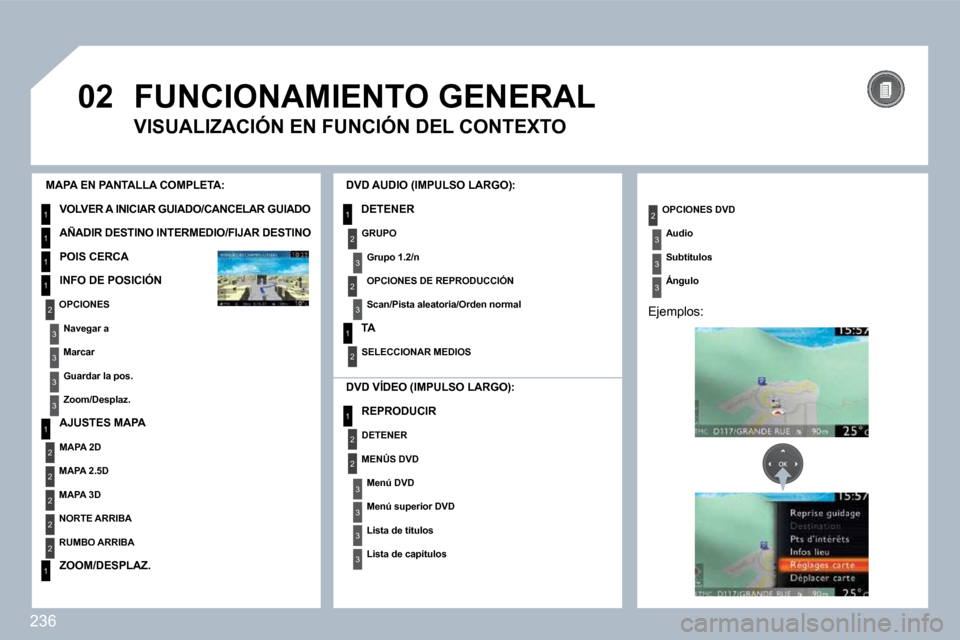Click 'Marcar' entry

pos(79,352)
